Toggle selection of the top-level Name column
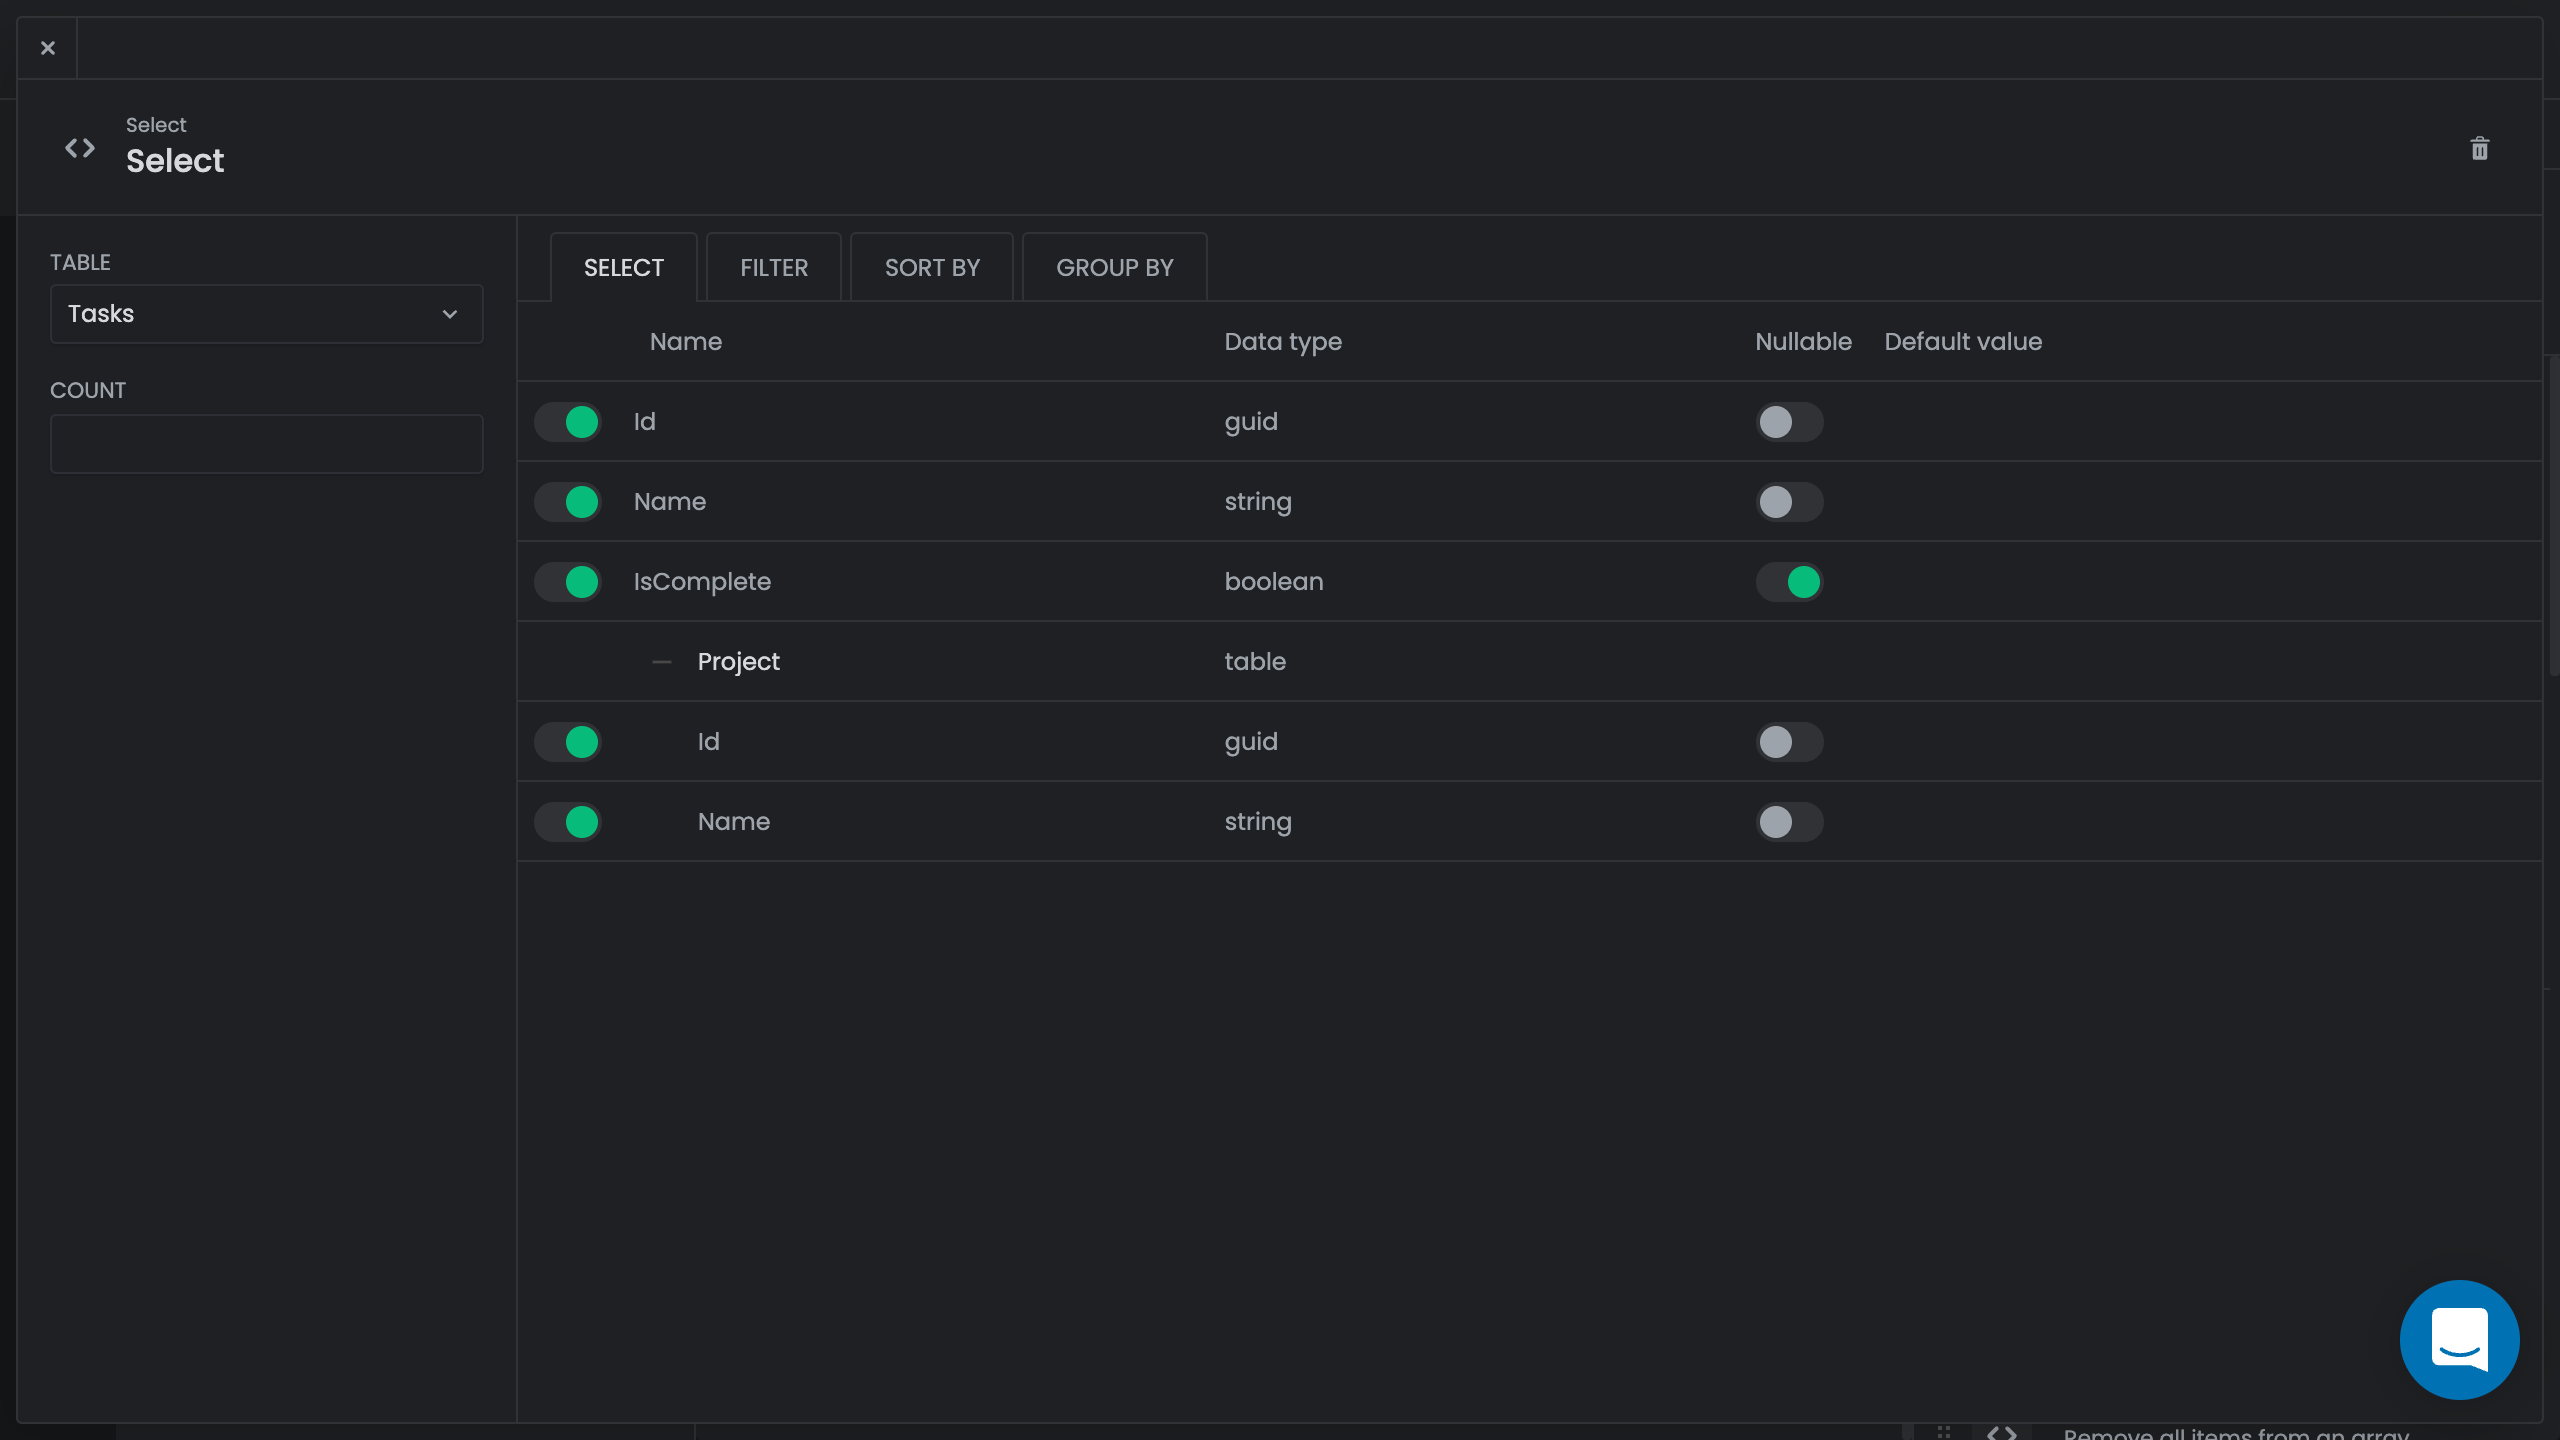Screen dimensions: 2560x1440 point(568,502)
